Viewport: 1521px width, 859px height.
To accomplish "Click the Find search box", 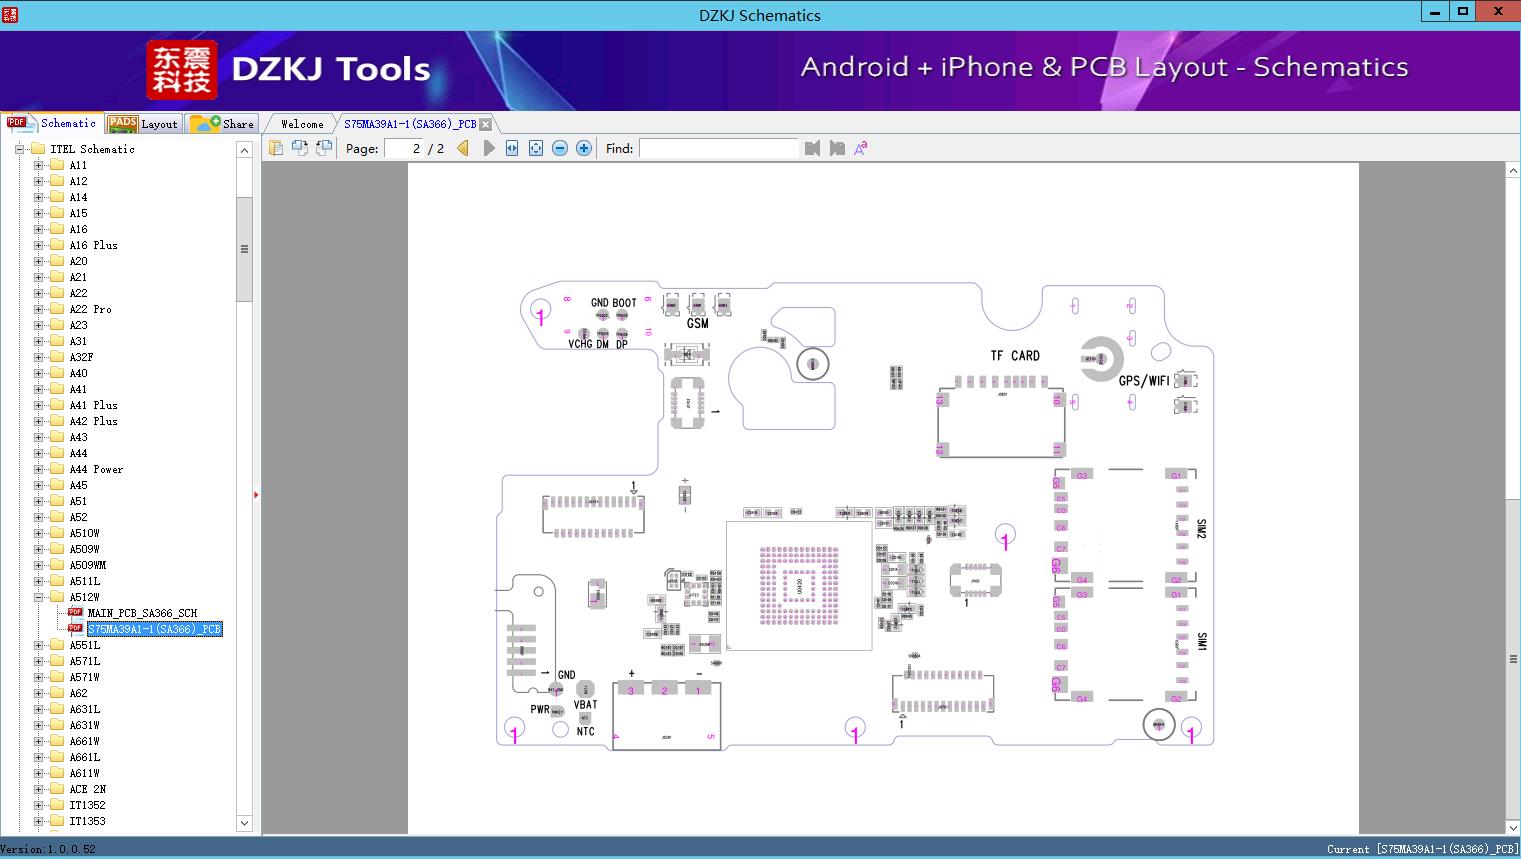I will click(719, 148).
